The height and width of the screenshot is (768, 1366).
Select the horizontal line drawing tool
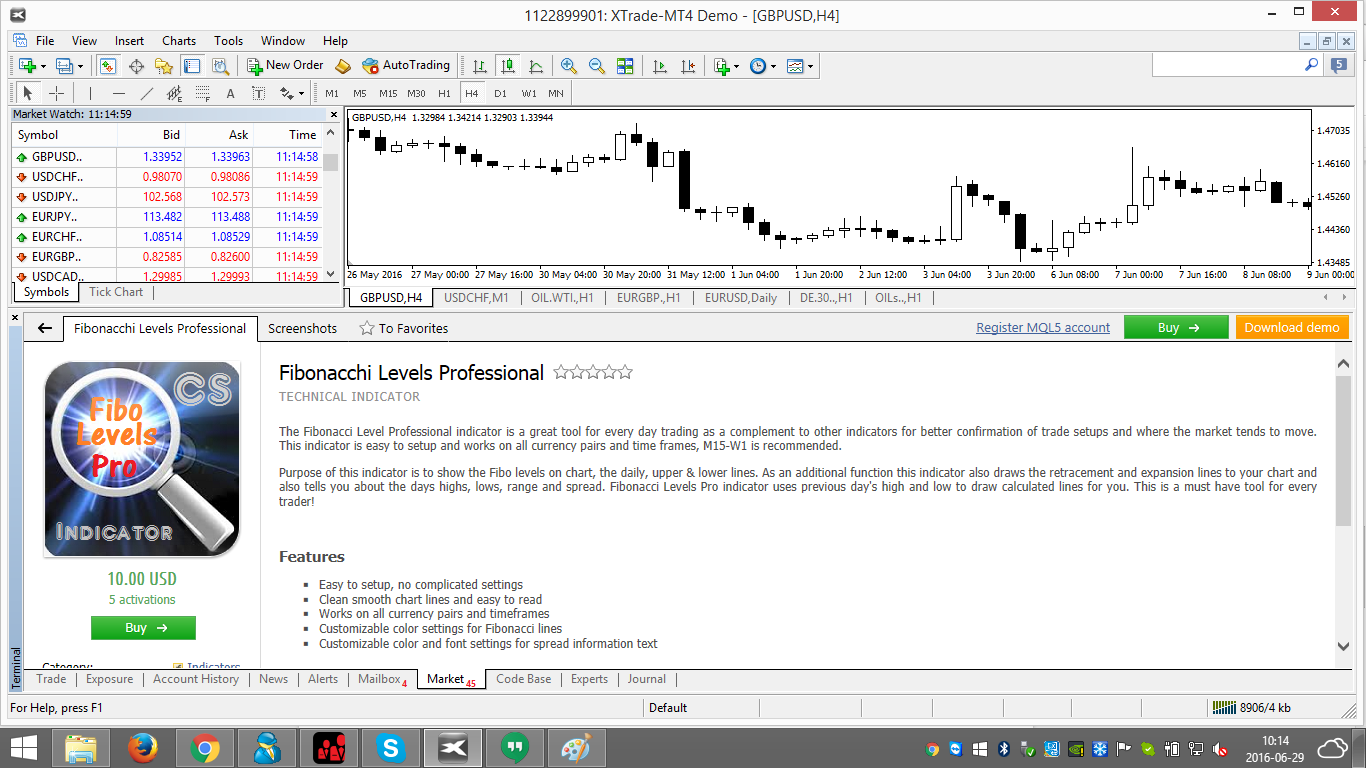point(119,93)
